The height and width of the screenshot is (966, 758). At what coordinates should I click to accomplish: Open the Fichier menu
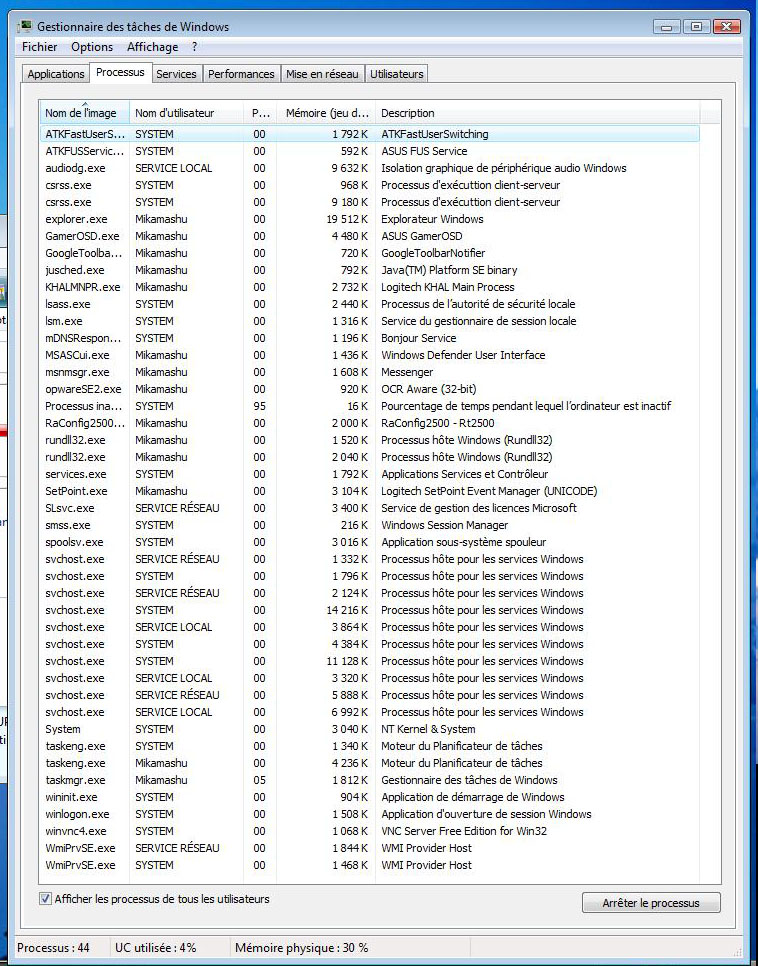point(39,47)
